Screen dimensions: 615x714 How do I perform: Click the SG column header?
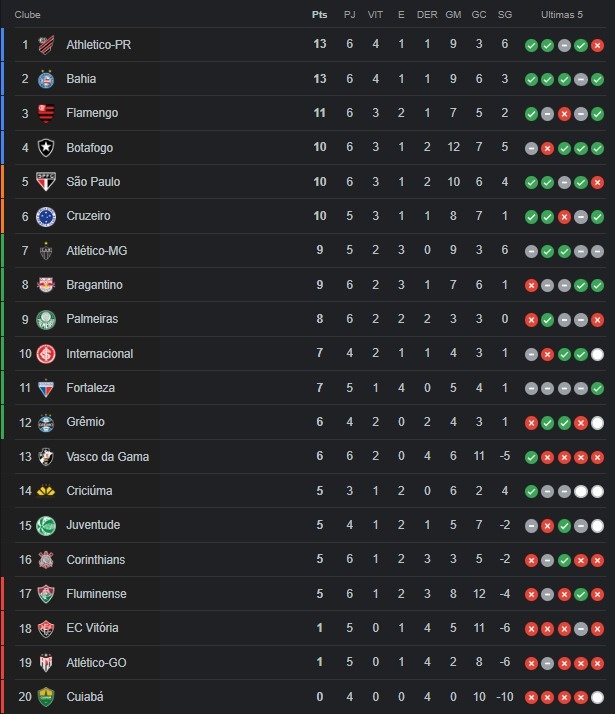pos(505,15)
